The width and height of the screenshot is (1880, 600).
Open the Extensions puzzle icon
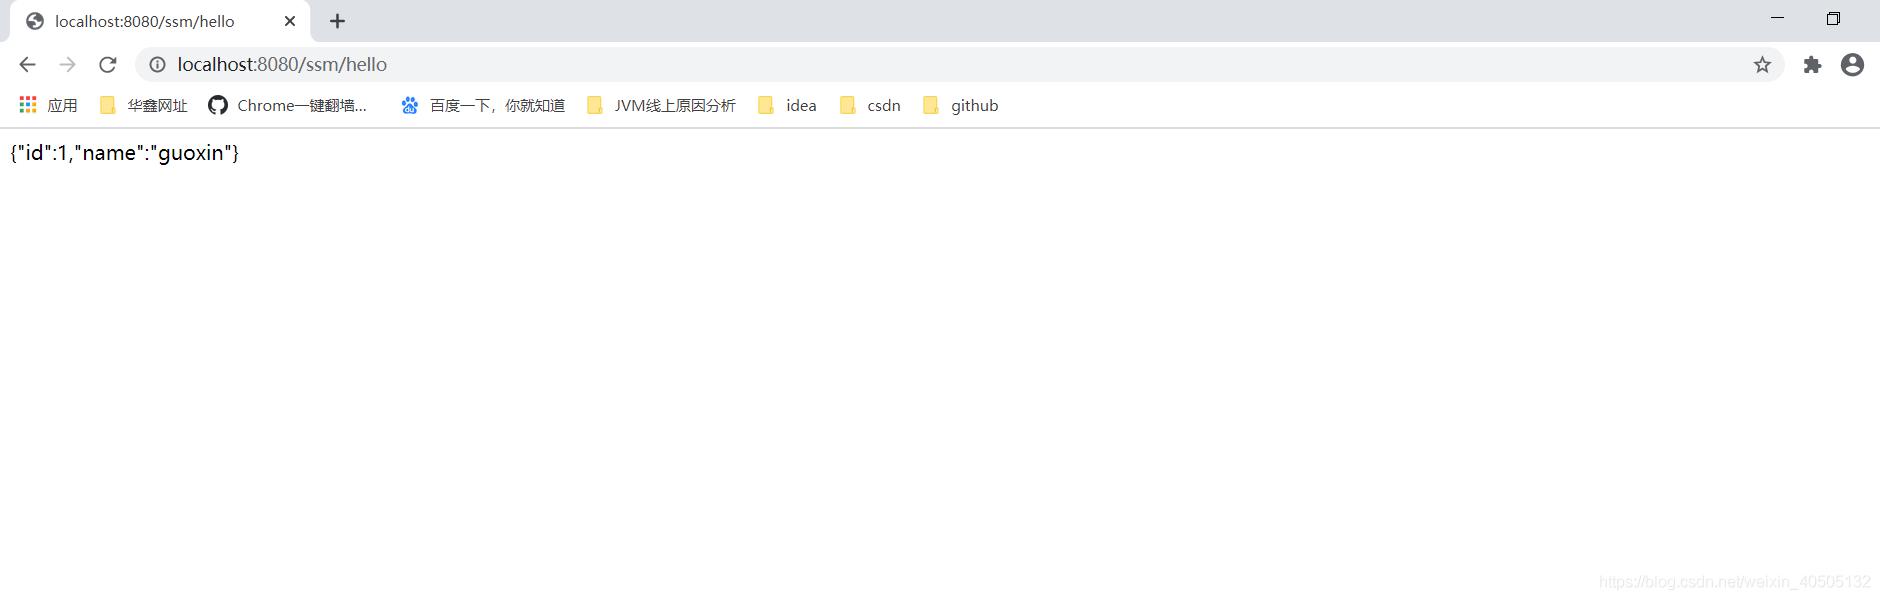[1812, 64]
